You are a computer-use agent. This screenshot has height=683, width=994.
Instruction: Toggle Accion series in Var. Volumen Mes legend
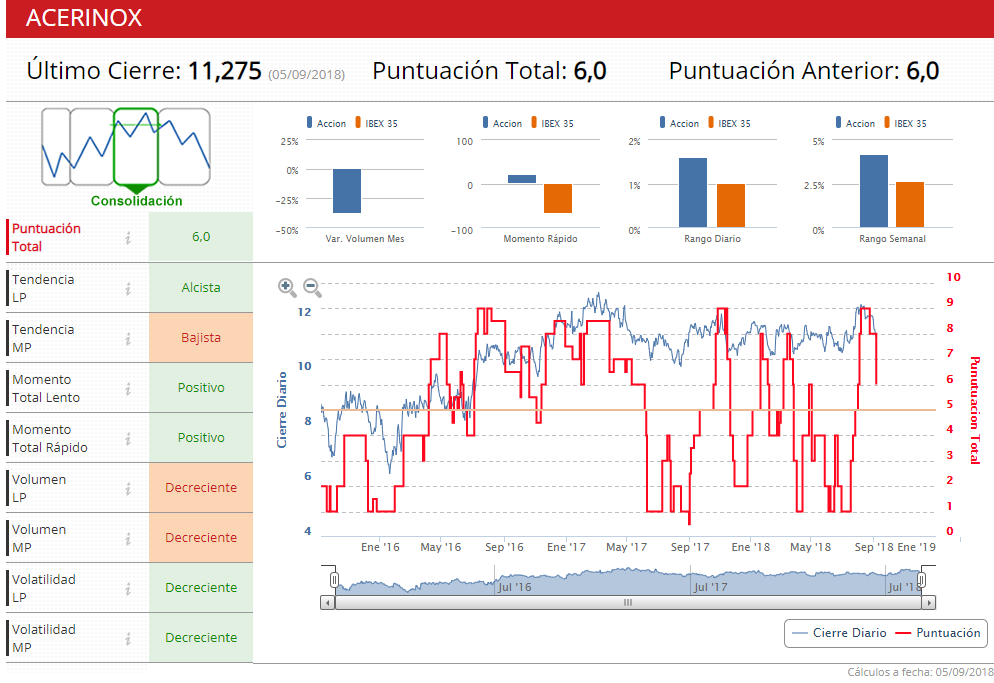(x=326, y=123)
